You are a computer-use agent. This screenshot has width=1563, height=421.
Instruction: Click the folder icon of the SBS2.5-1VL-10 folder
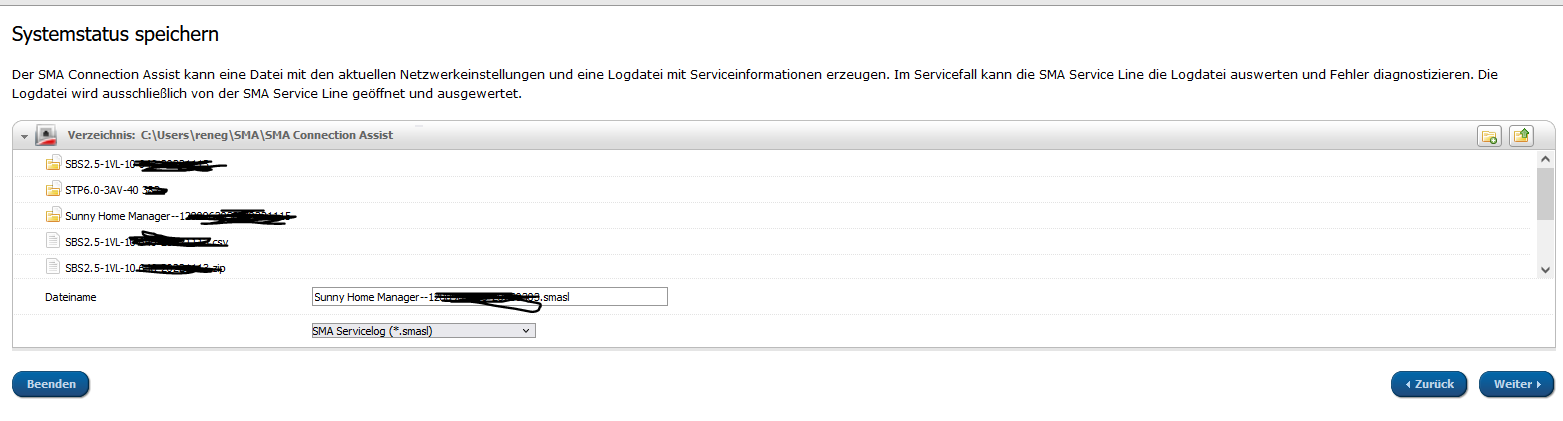pos(53,163)
